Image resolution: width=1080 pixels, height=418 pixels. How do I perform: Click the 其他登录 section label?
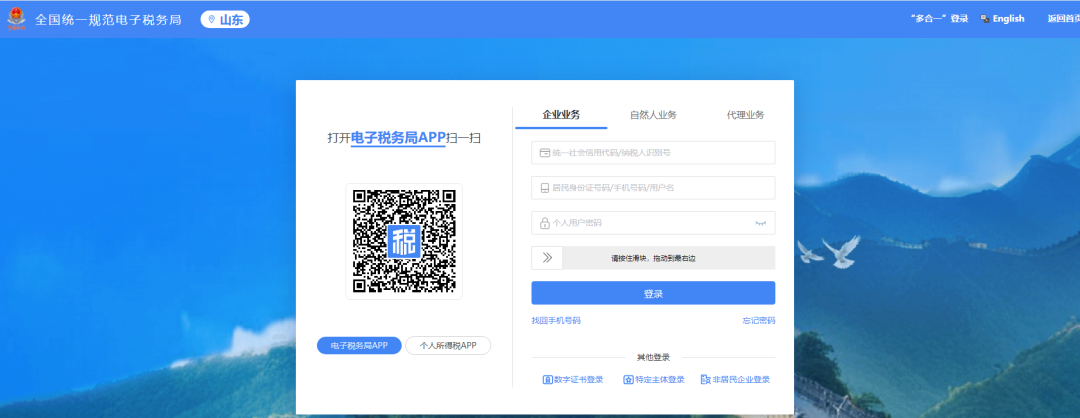(653, 357)
